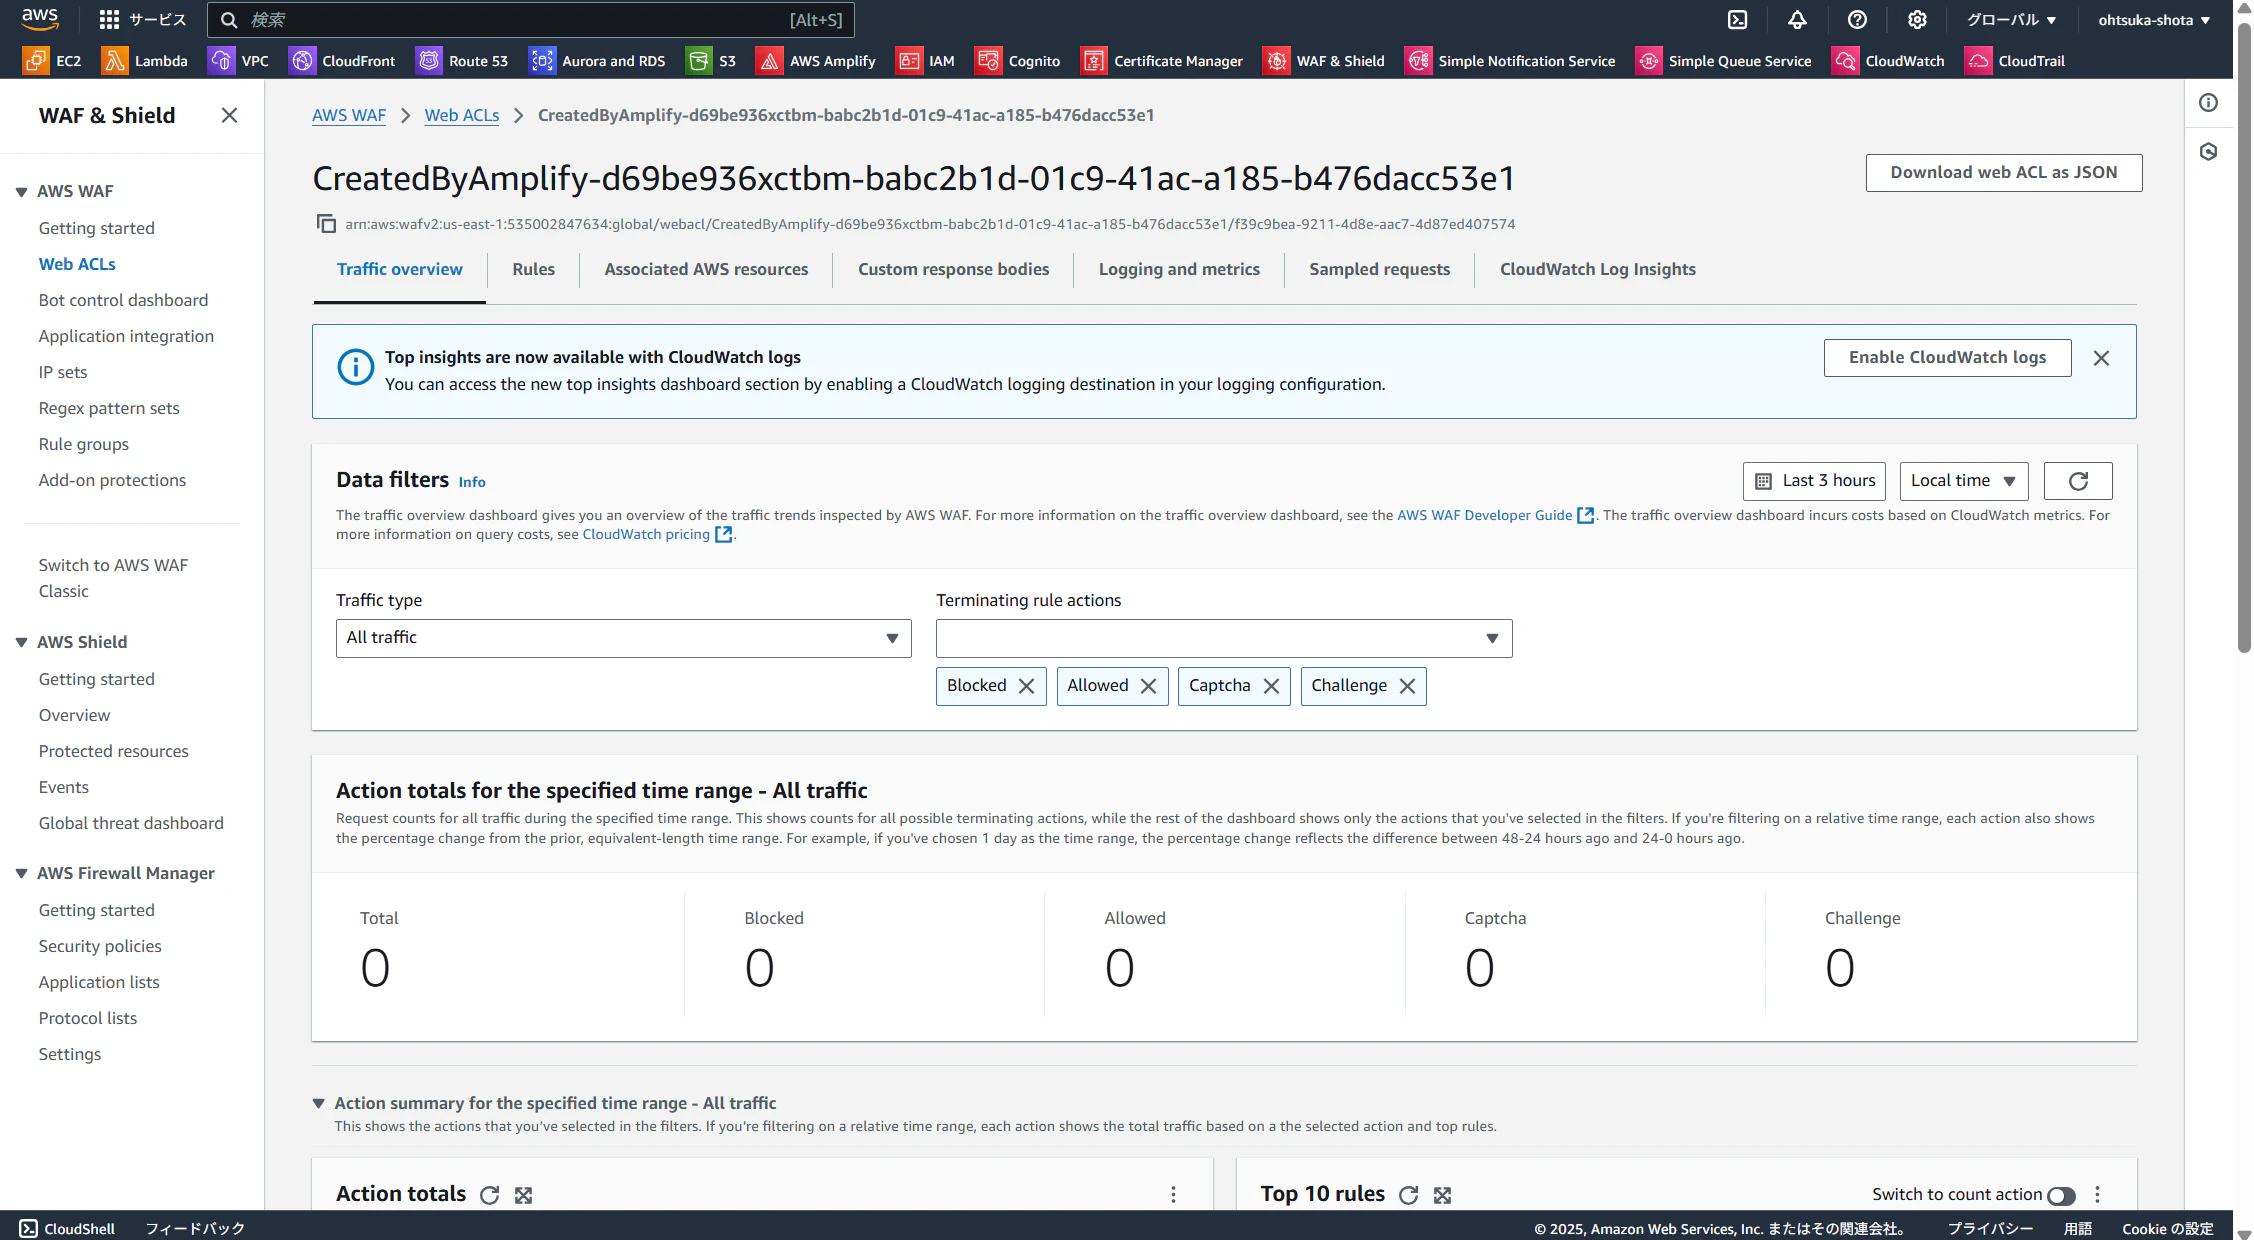Click the AWS console search field
Screen dimensions: 2254x1240
[x=531, y=20]
